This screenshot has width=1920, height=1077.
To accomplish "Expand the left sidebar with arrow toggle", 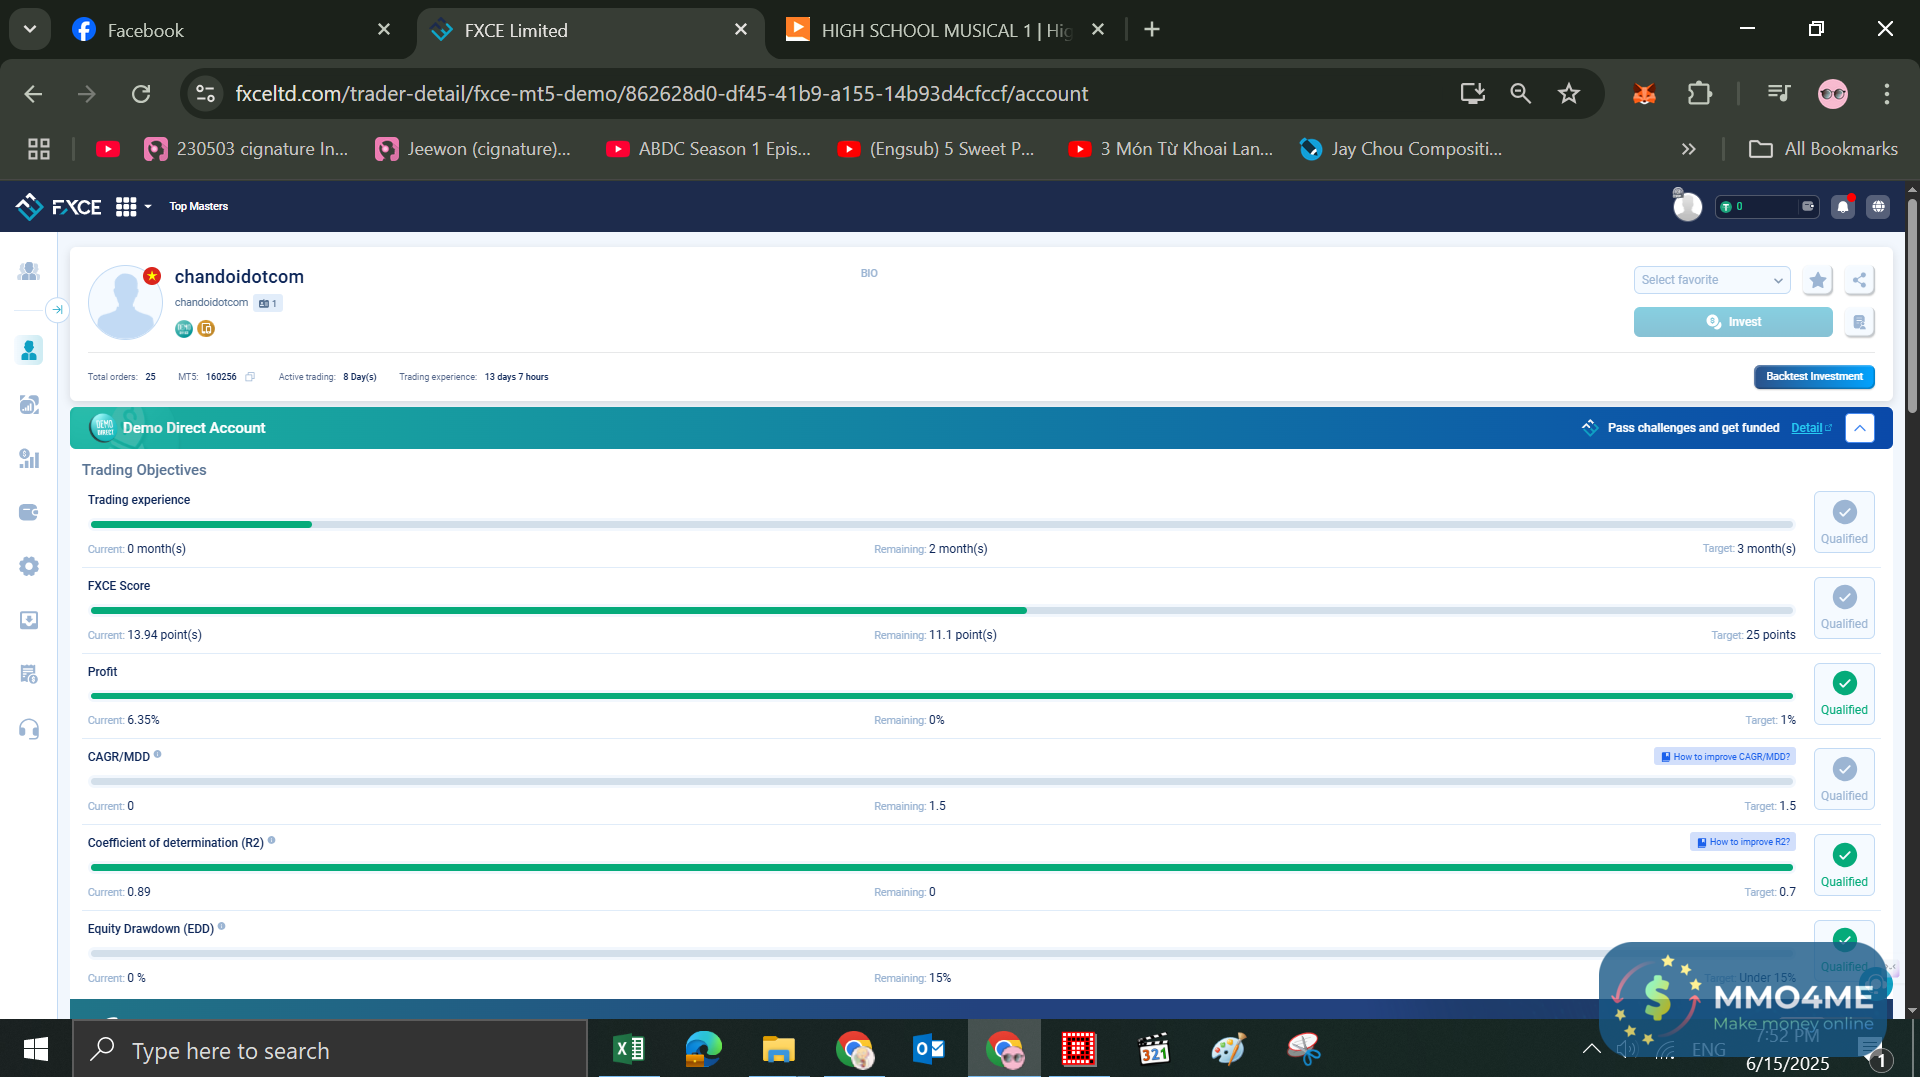I will (58, 310).
